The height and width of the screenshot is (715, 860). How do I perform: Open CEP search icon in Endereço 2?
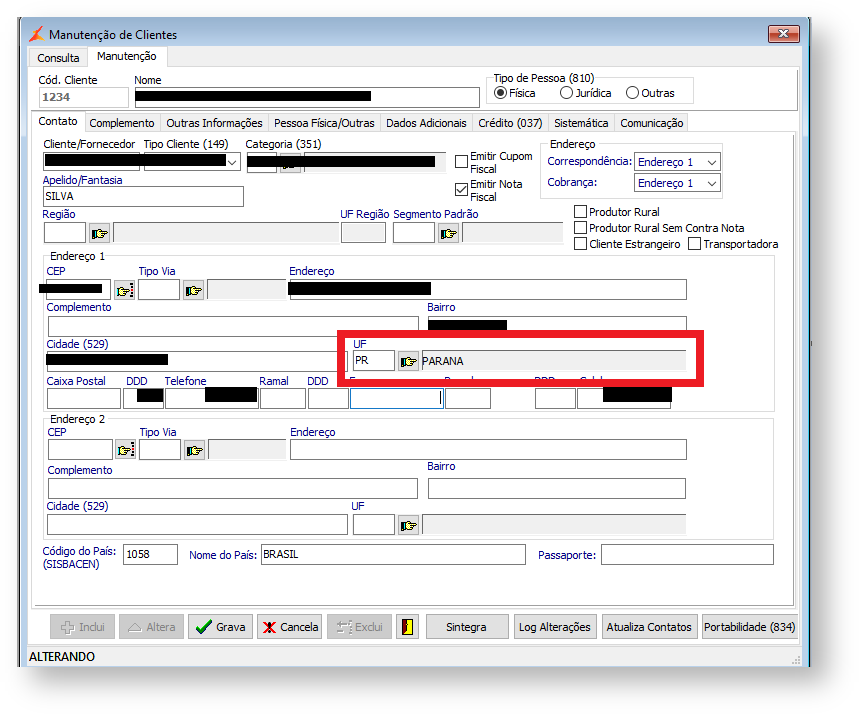(126, 450)
